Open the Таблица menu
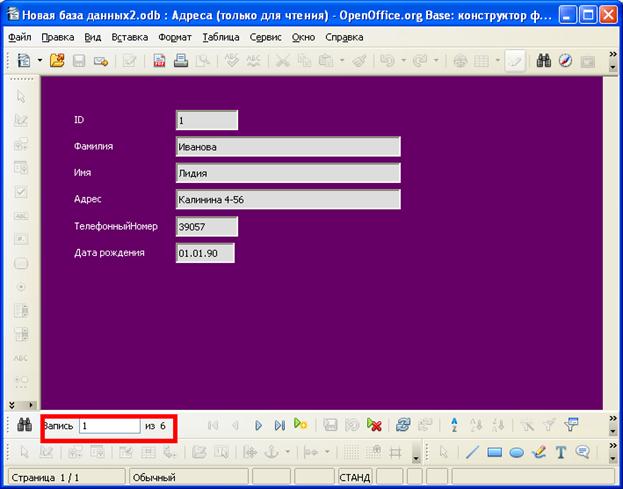Screen dimensions: 623x489 tap(221, 37)
